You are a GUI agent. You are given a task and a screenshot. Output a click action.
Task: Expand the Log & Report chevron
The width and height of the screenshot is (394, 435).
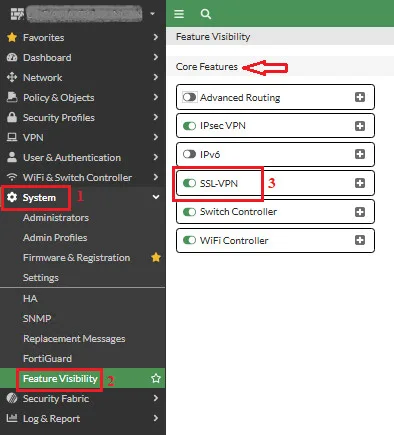point(156,418)
